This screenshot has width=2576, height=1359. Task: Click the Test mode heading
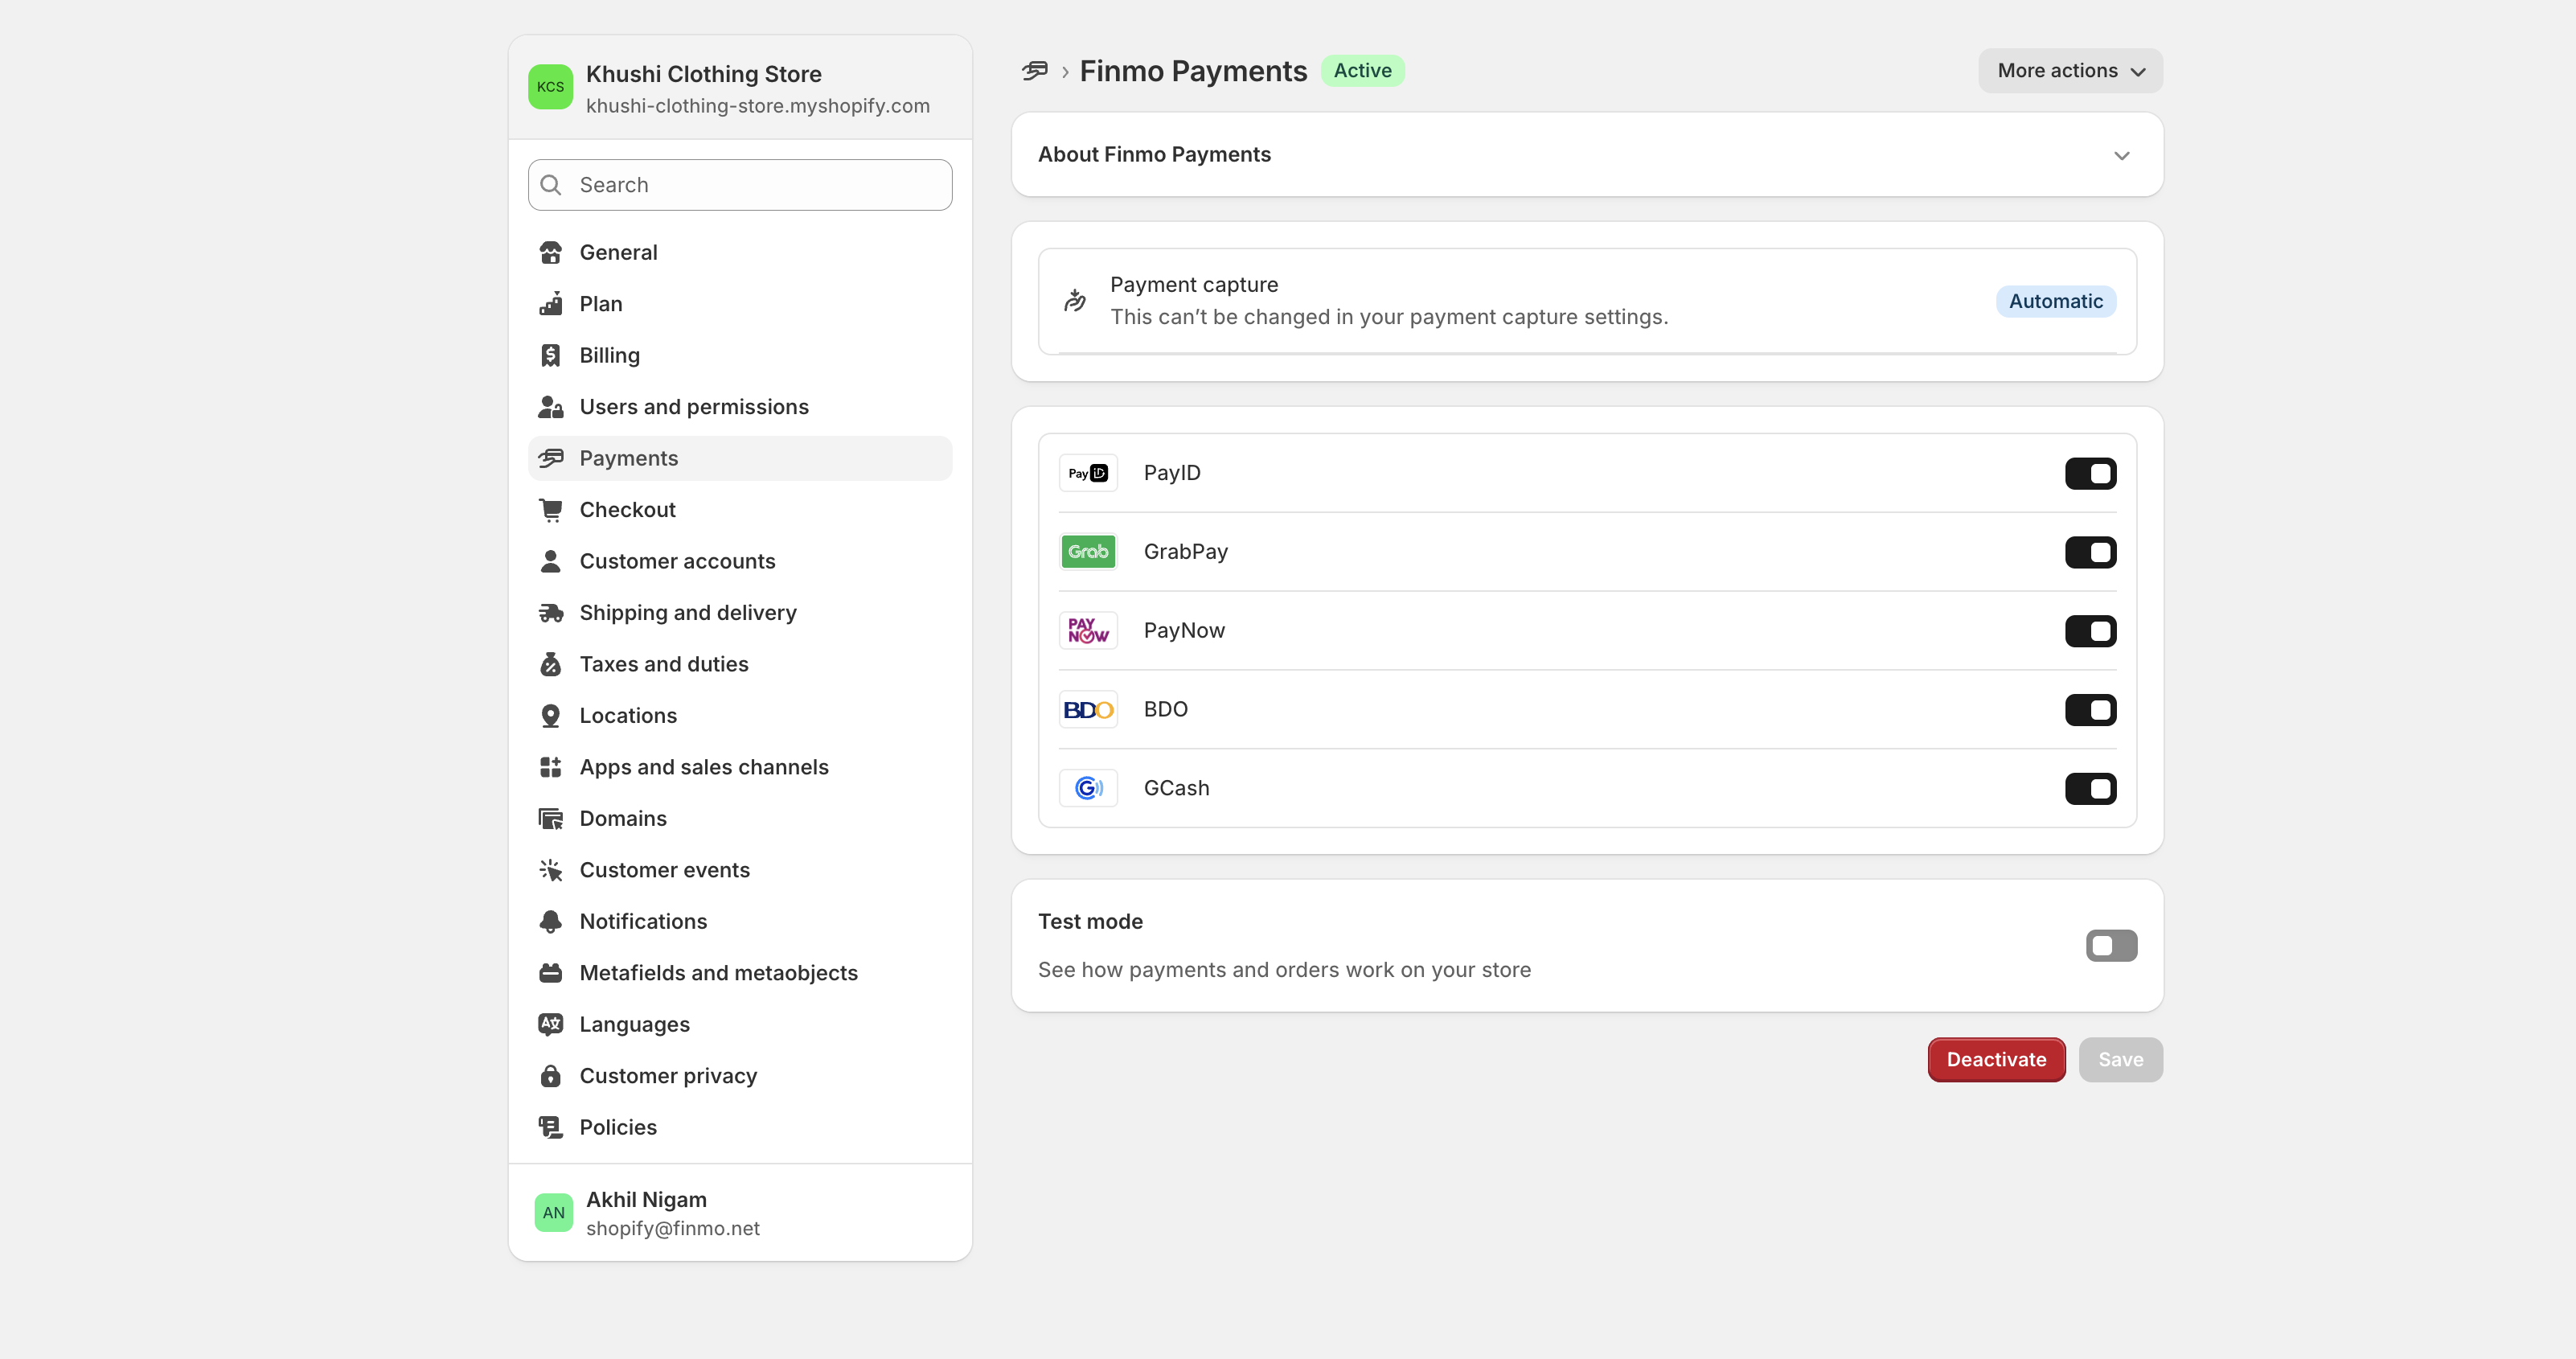(1090, 922)
